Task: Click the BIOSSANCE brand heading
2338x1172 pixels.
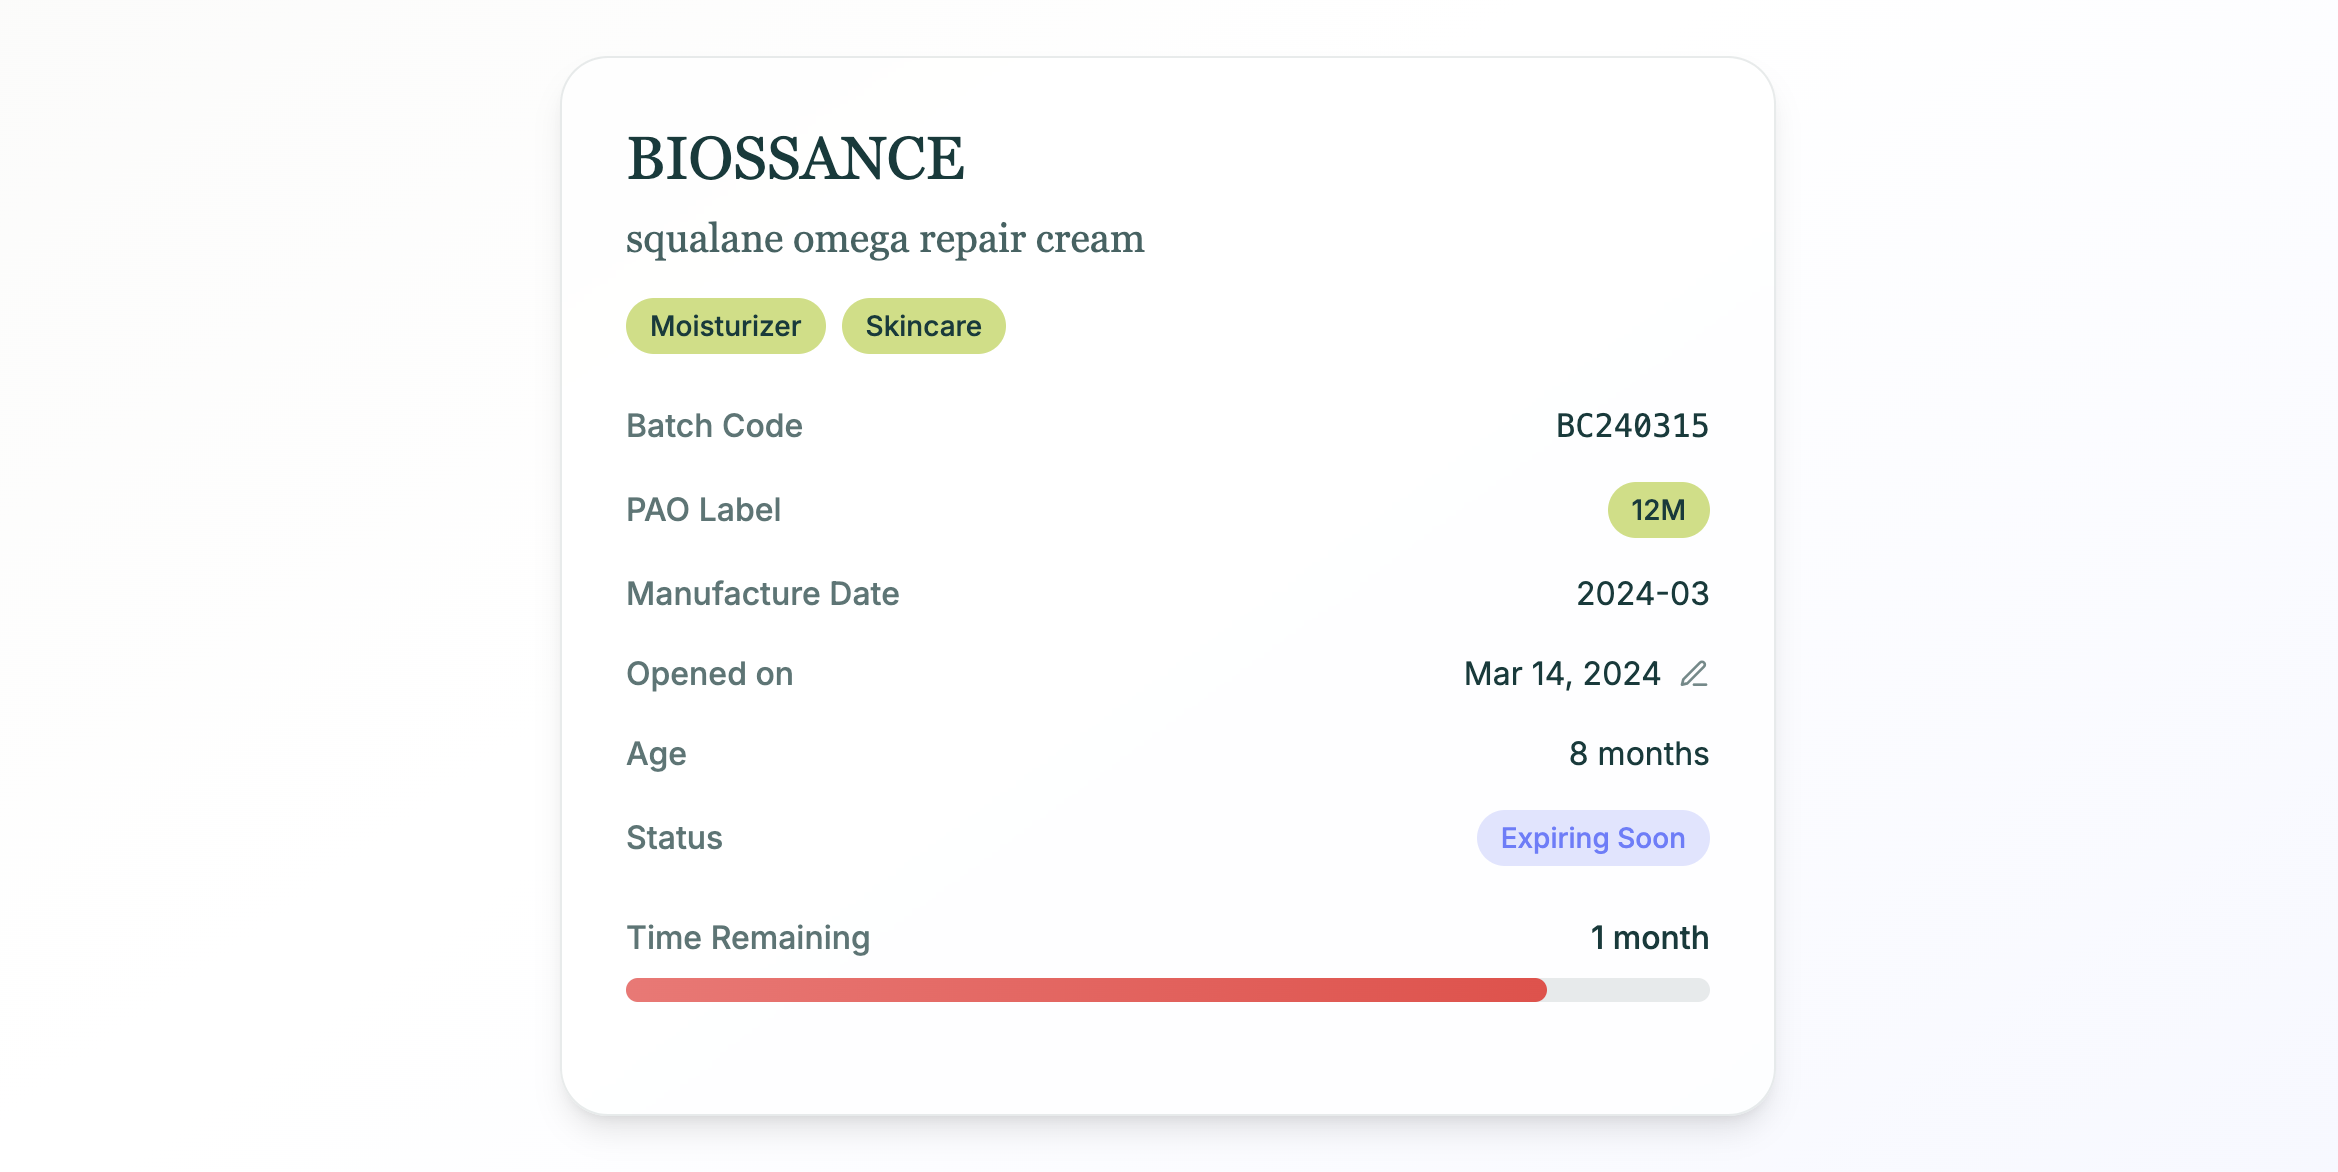Action: tap(795, 159)
